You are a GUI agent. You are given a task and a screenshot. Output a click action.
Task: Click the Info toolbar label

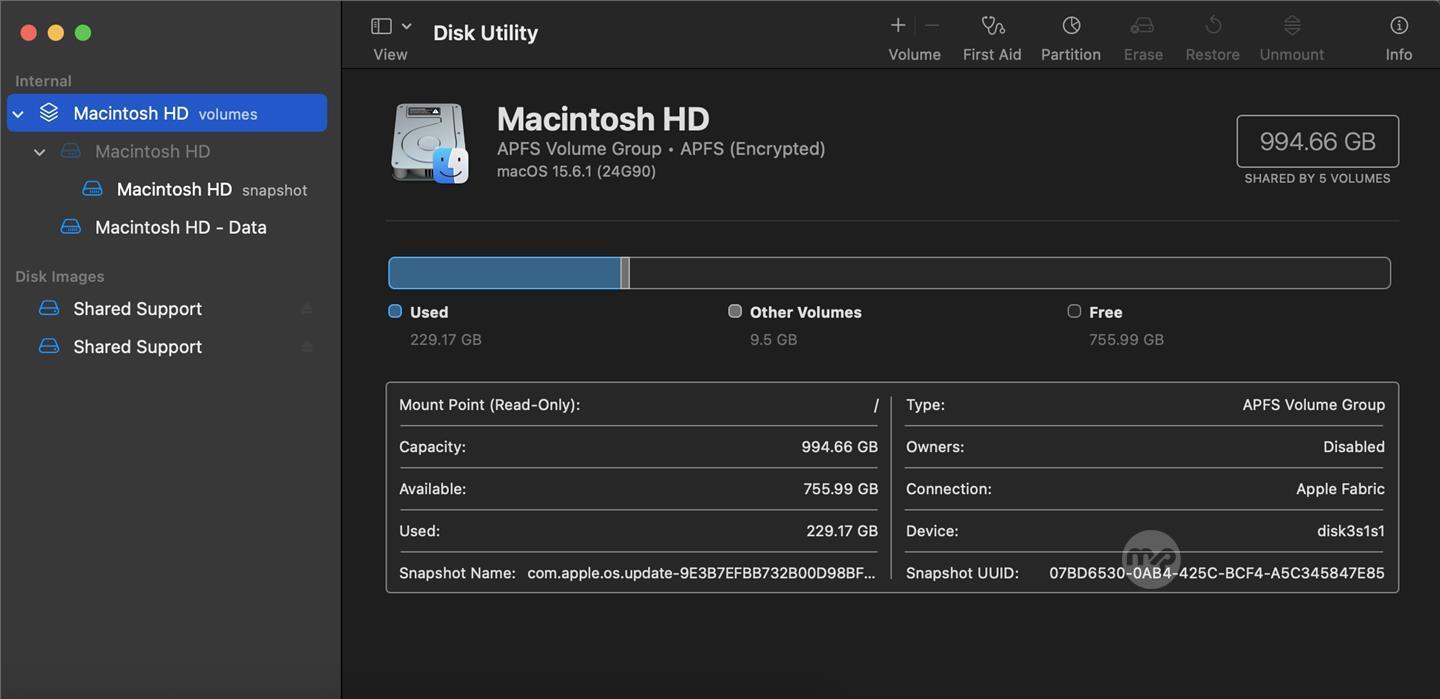click(1399, 55)
